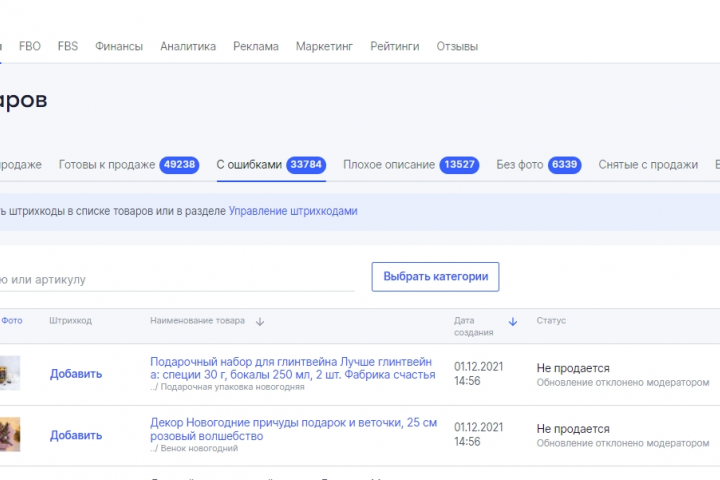Open the New Year decor product thumbnail
This screenshot has width=720, height=480.
pos(10,434)
